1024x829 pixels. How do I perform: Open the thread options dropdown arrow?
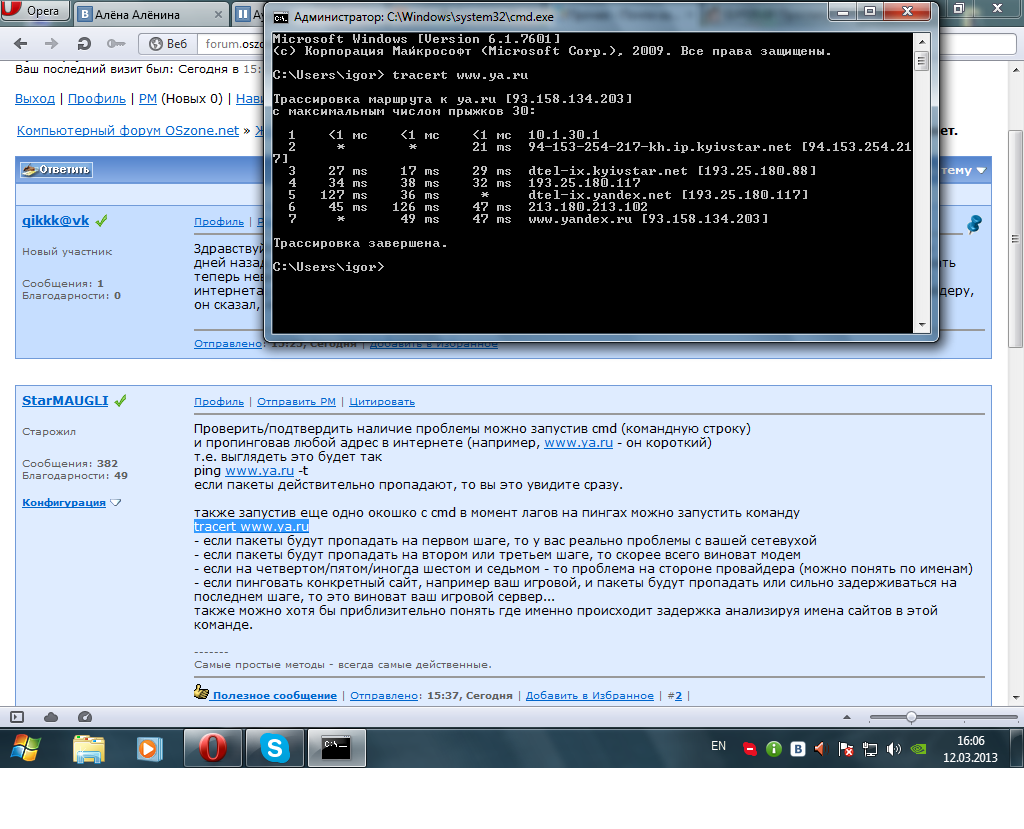click(980, 170)
